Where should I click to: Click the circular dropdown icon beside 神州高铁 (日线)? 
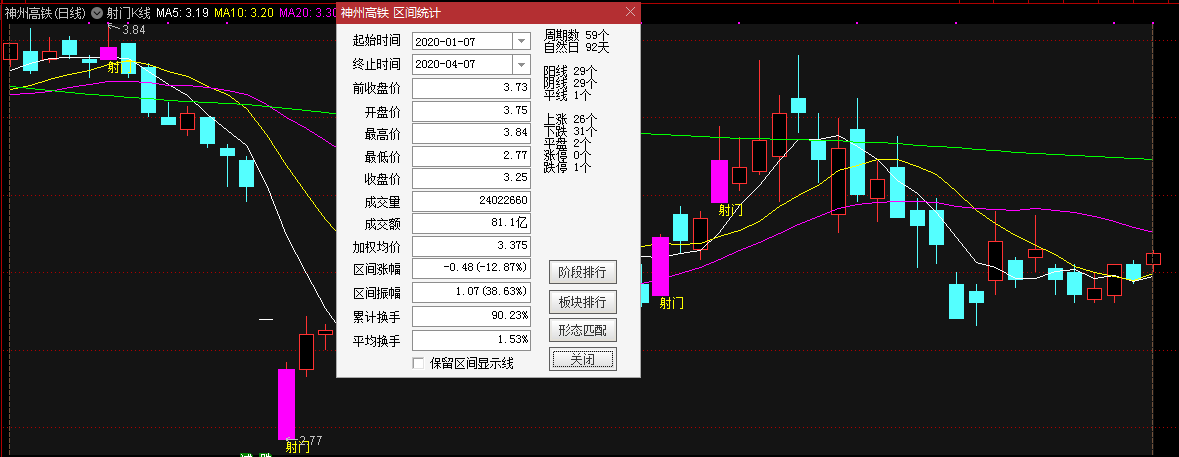[x=96, y=13]
